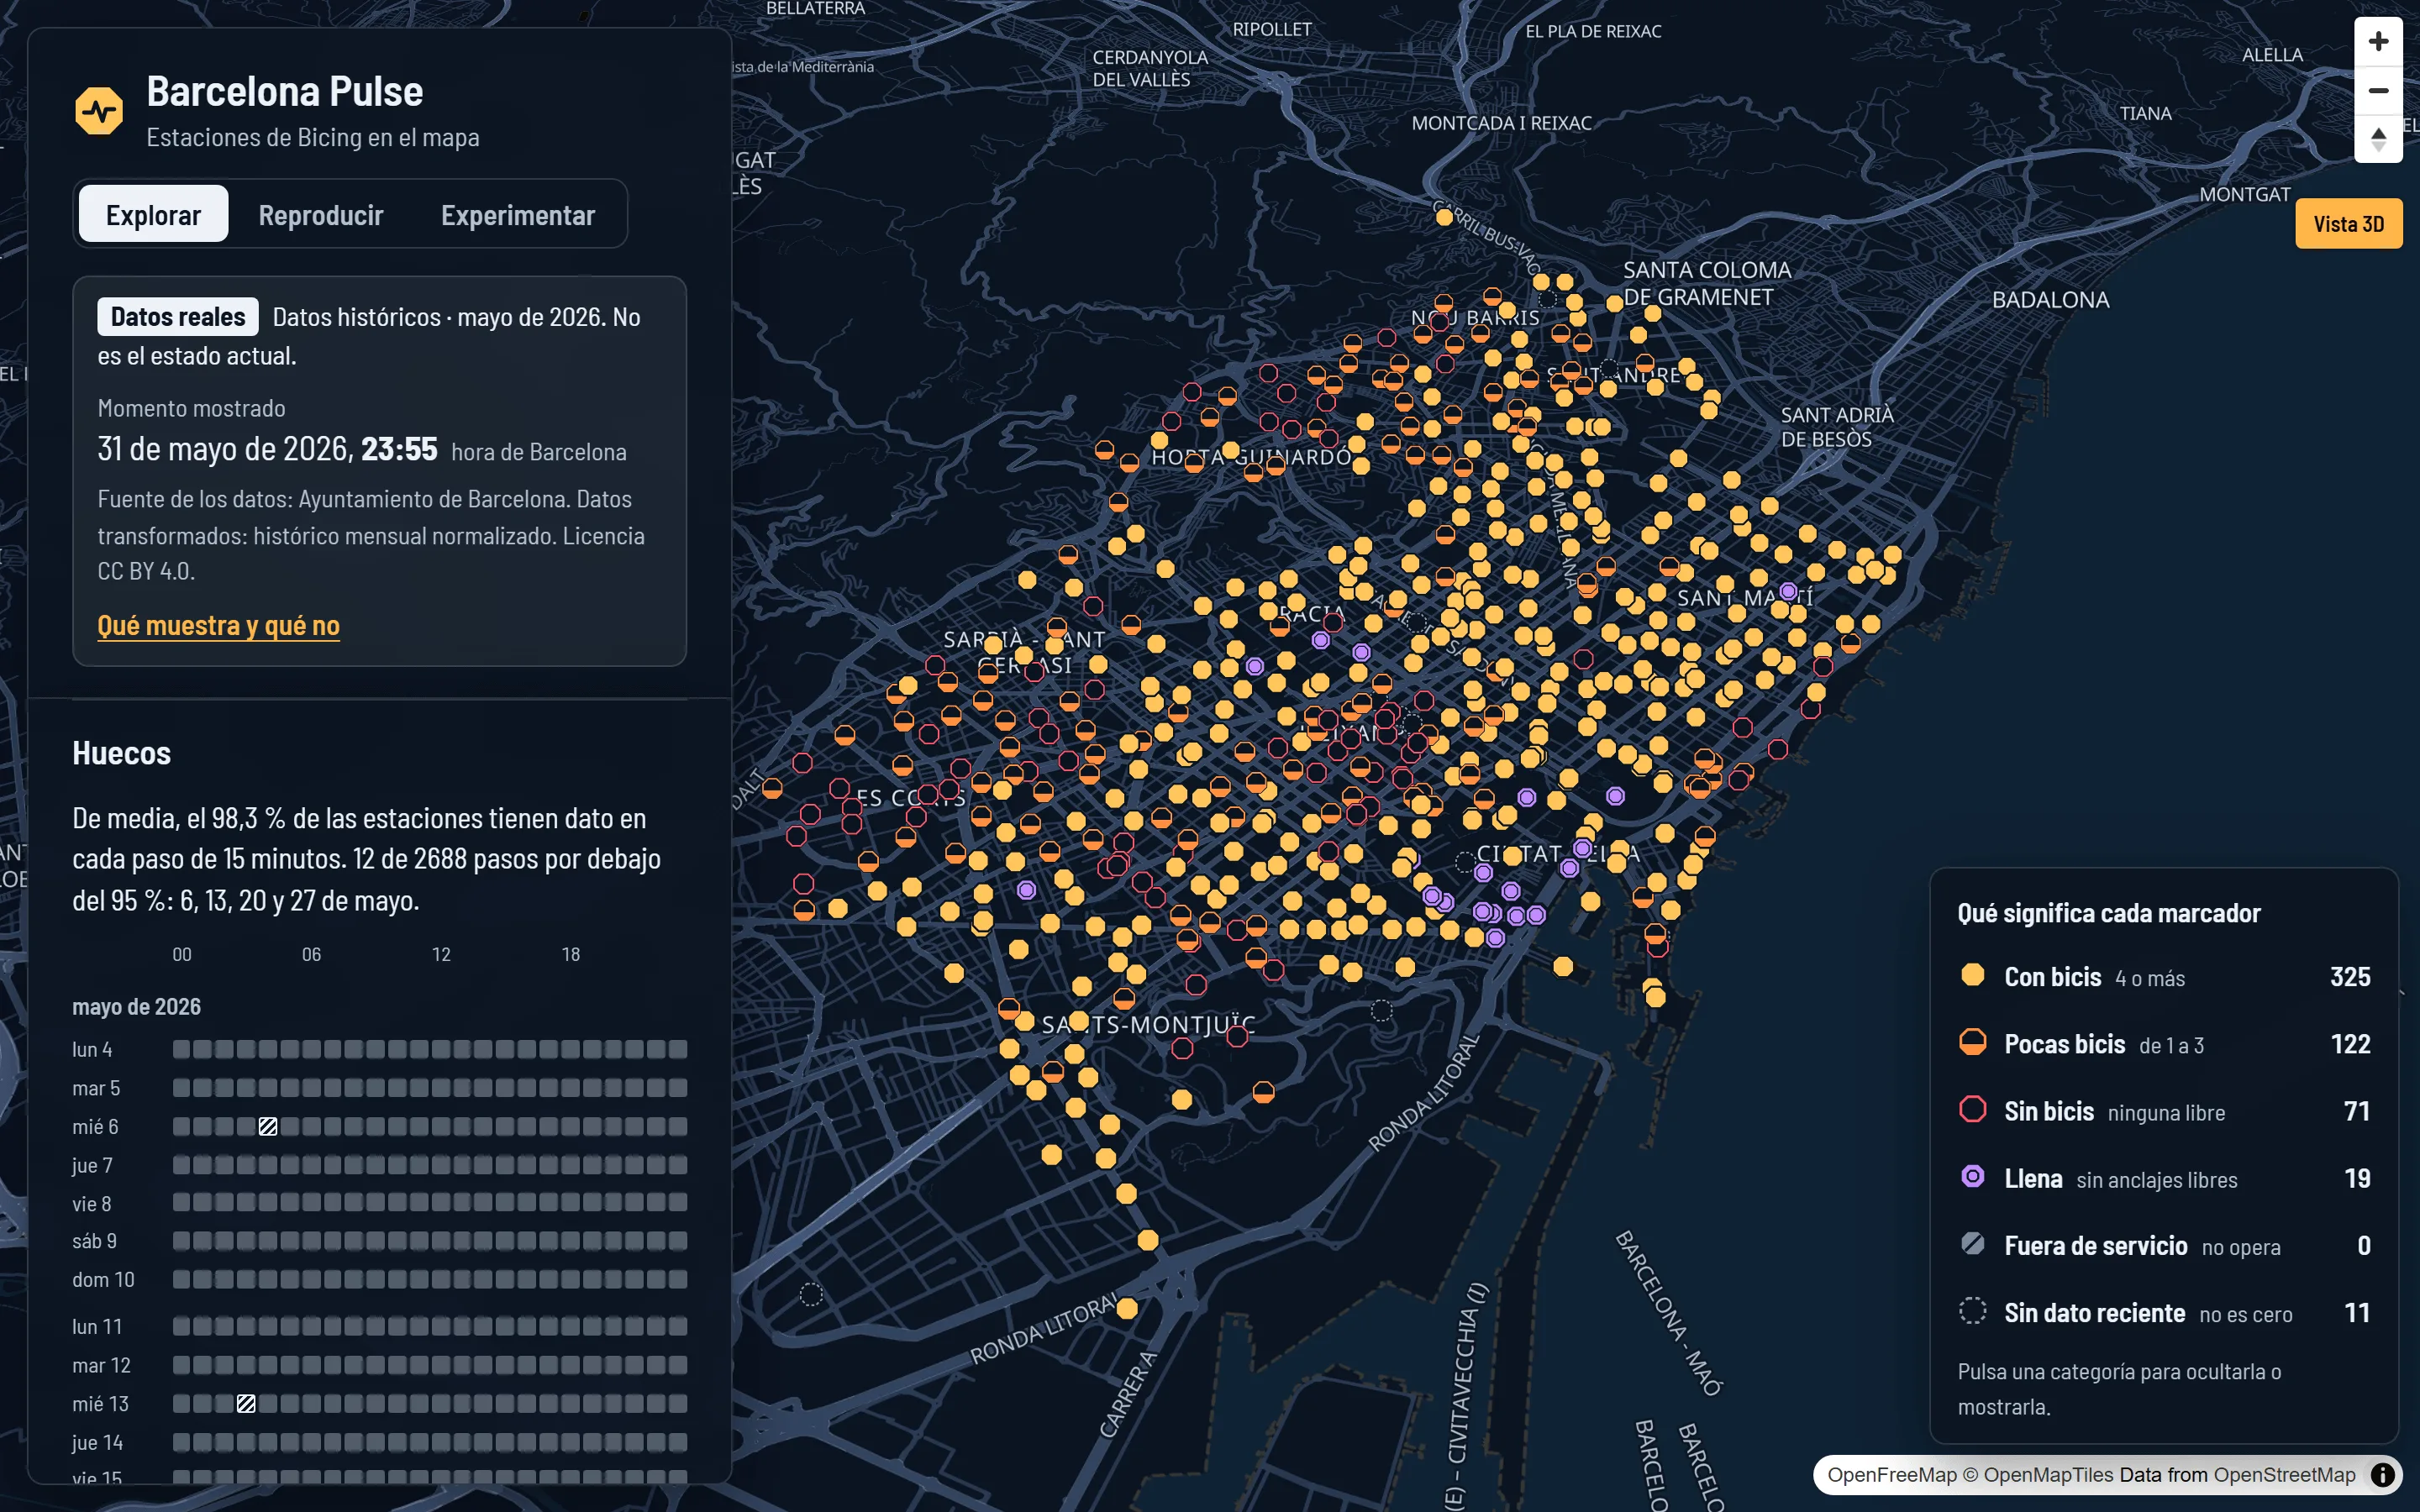Click the first cell of the lun 4 row

point(181,1049)
